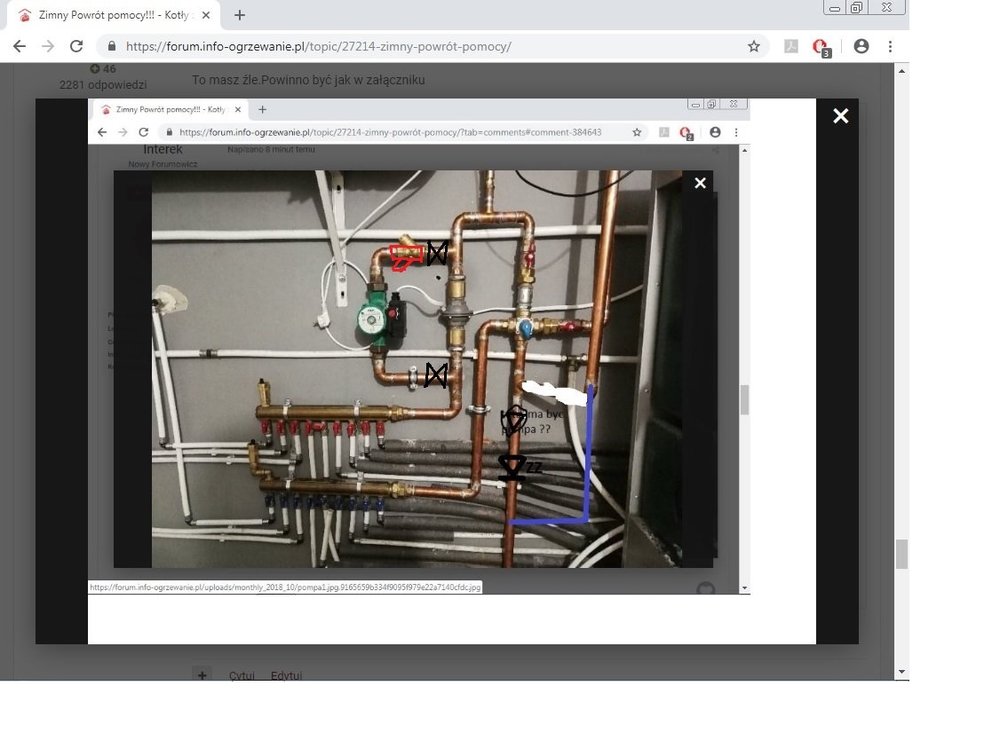Reload the forum page
This screenshot has height=749, width=1000.
pos(76,46)
